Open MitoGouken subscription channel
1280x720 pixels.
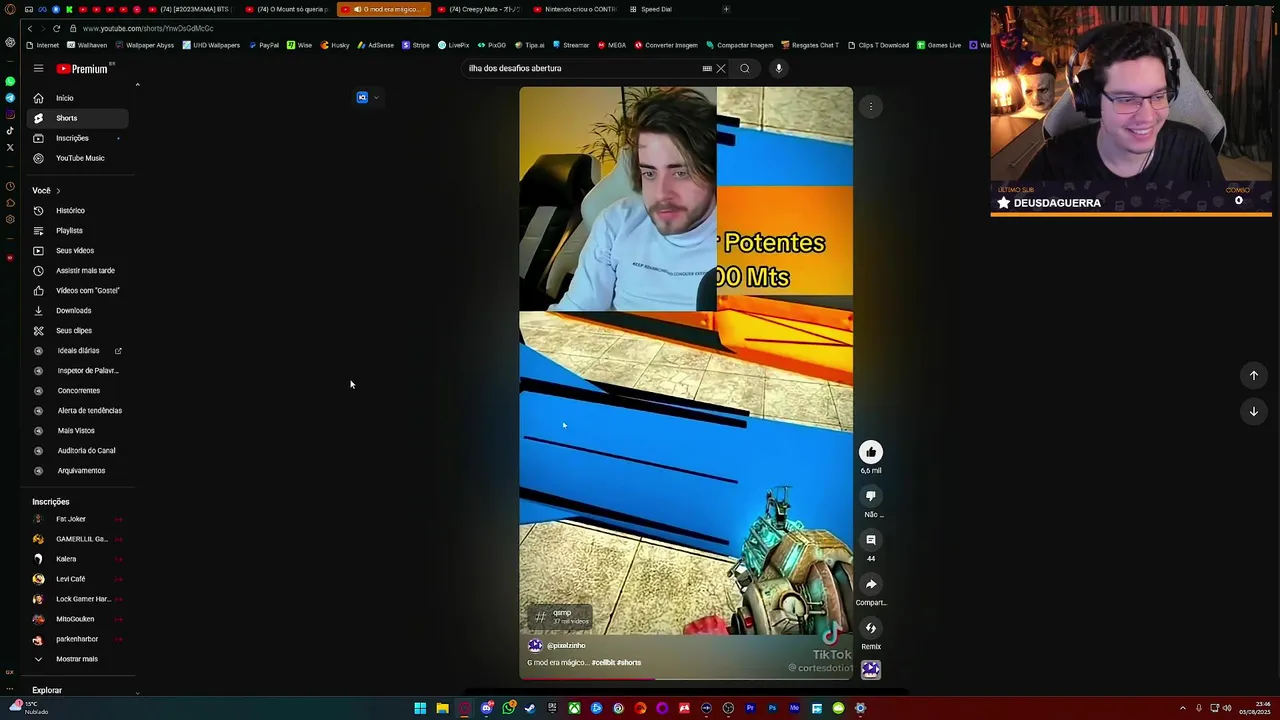[x=78, y=619]
